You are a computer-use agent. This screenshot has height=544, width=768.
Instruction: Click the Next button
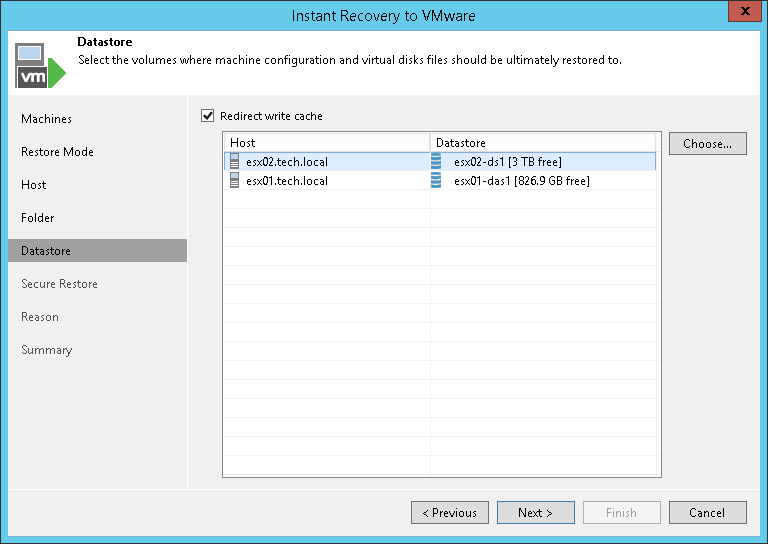click(x=535, y=513)
